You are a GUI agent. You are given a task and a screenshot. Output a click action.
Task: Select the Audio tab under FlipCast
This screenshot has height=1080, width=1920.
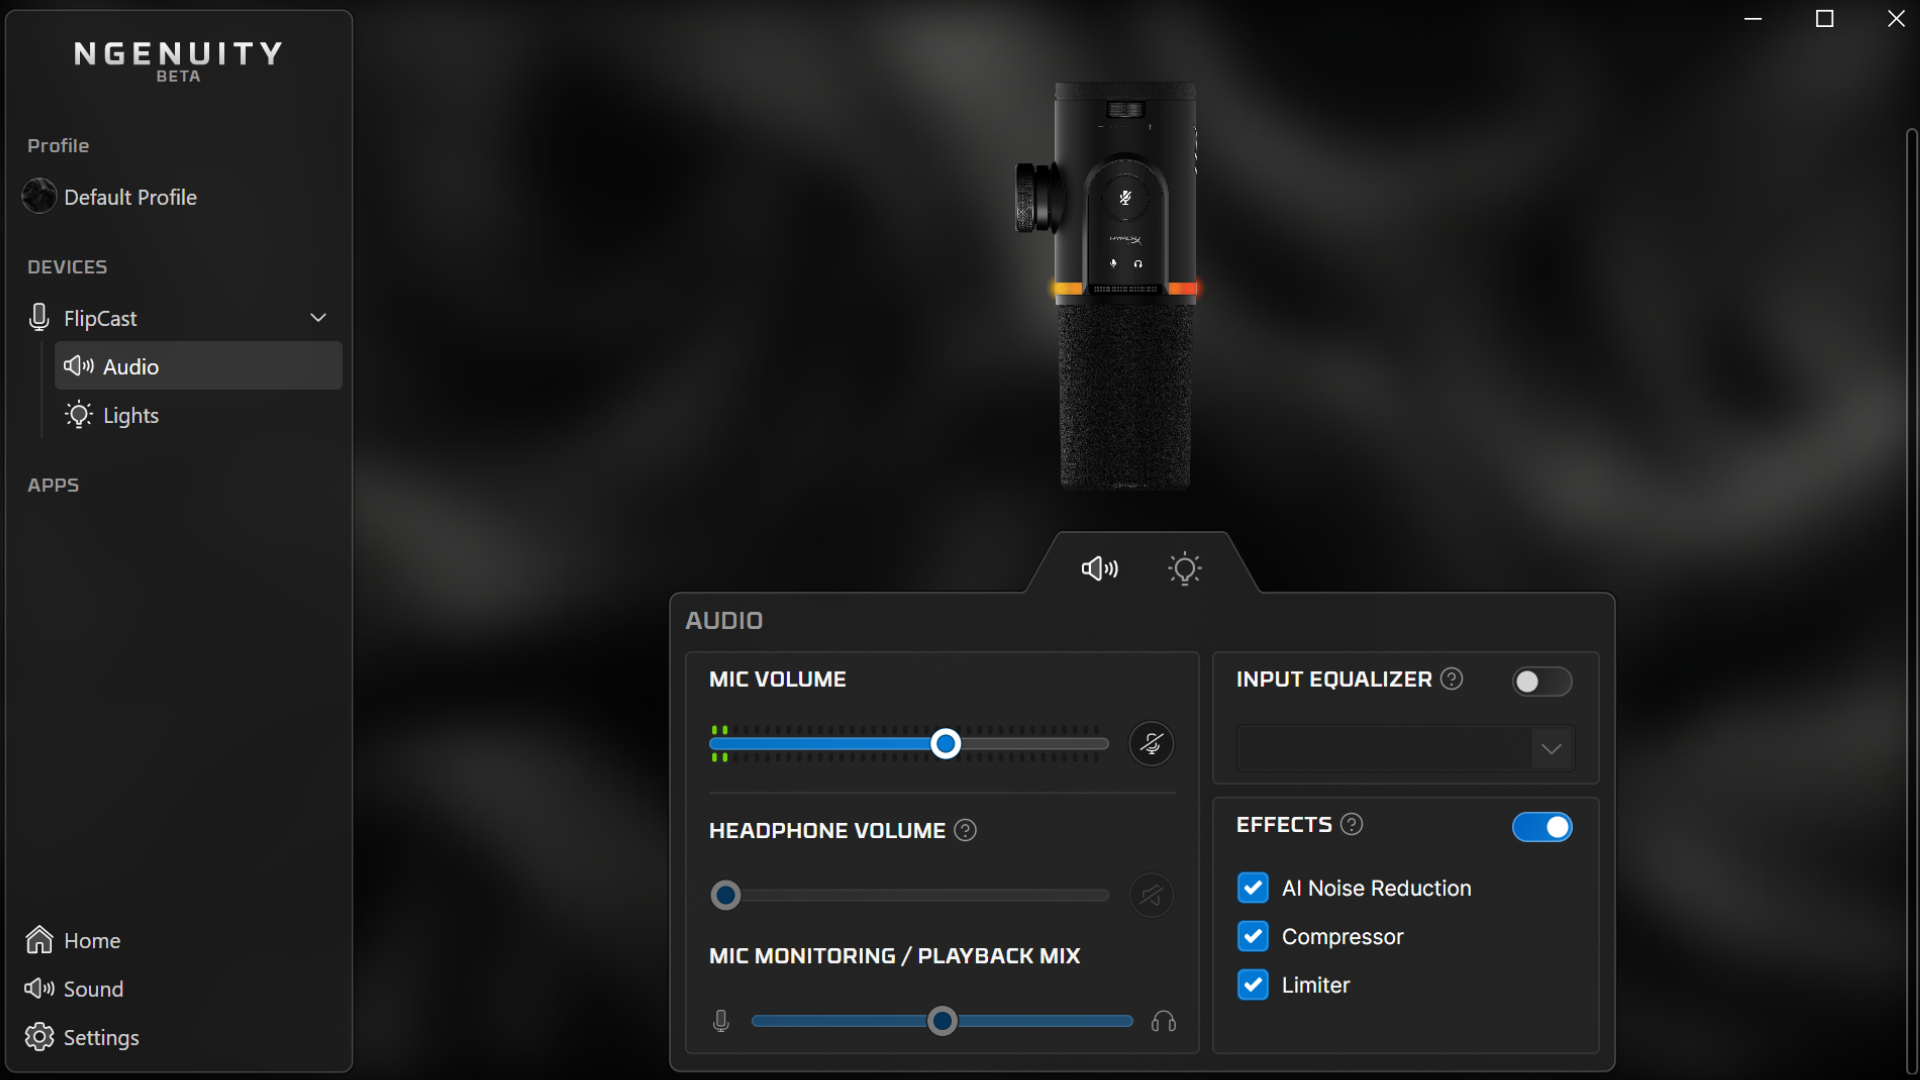click(x=132, y=366)
